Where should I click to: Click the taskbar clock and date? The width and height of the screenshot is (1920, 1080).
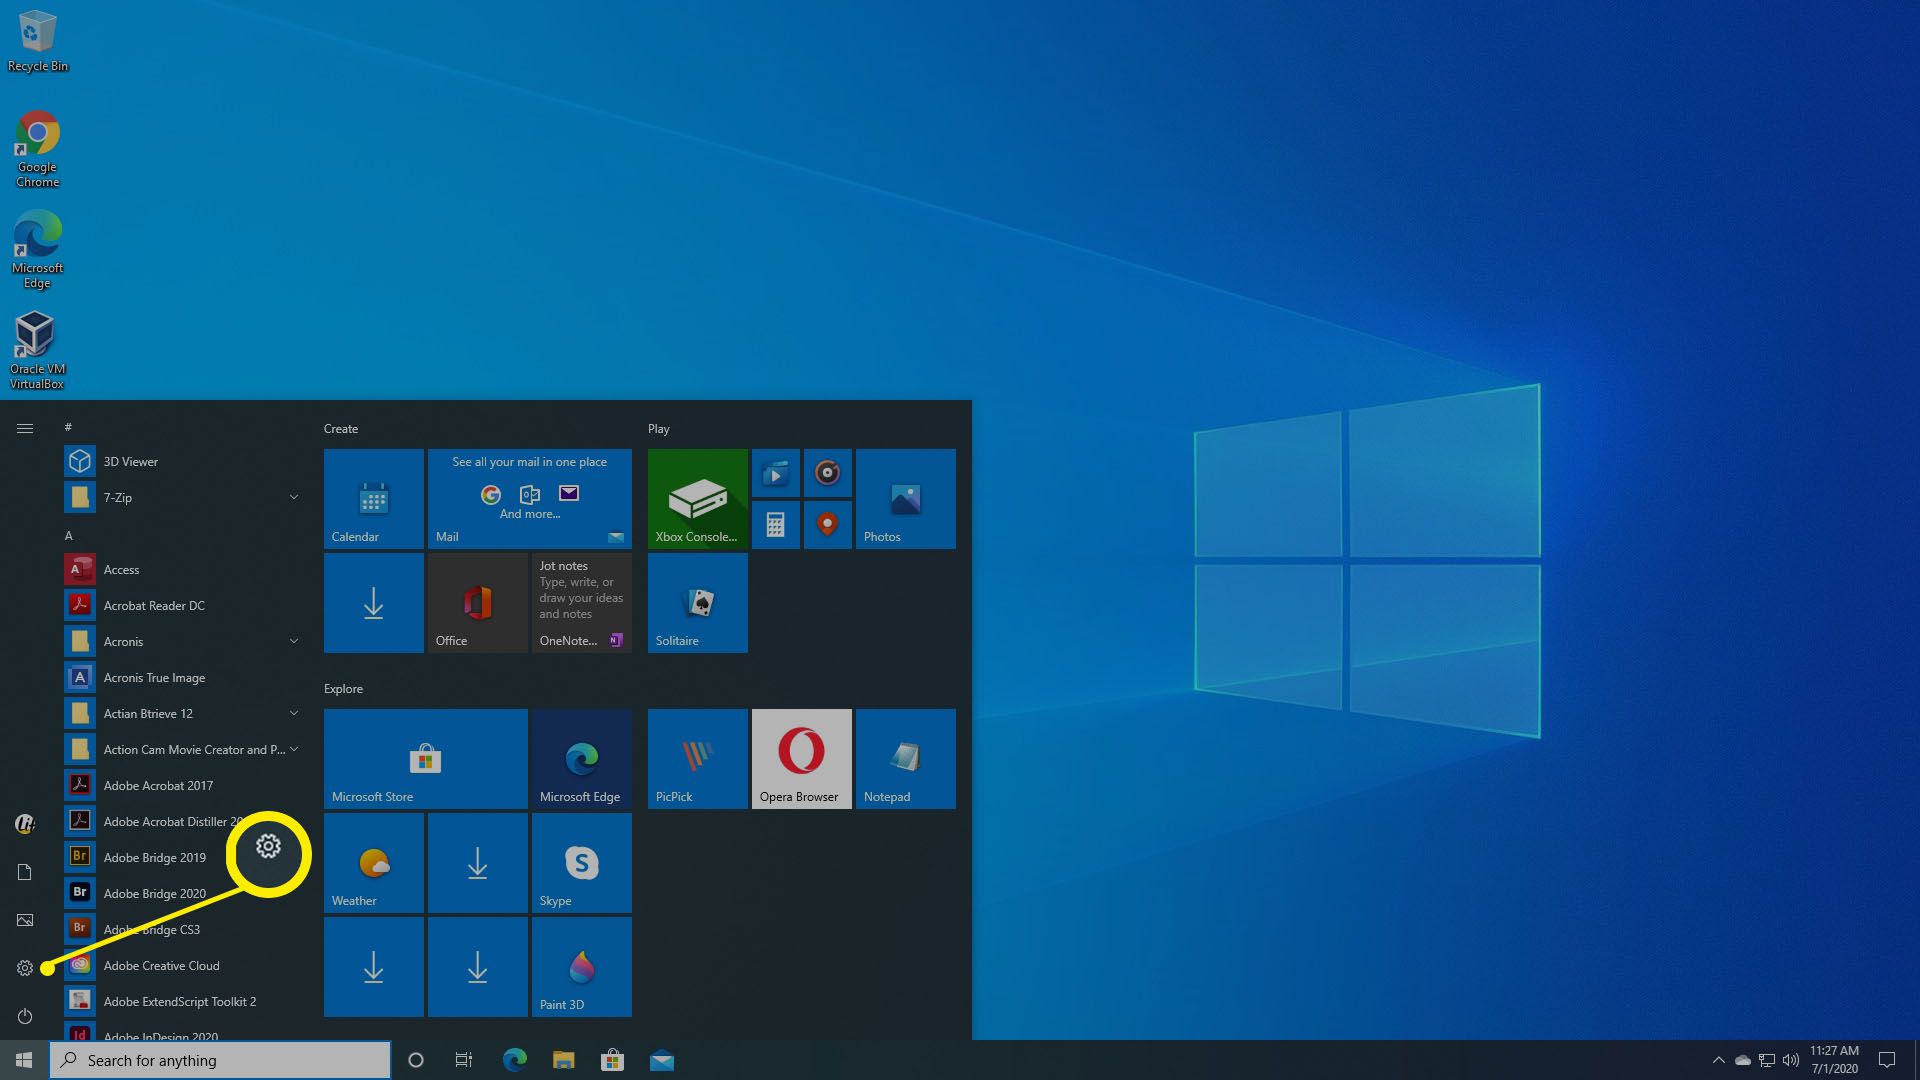pyautogui.click(x=1834, y=1060)
